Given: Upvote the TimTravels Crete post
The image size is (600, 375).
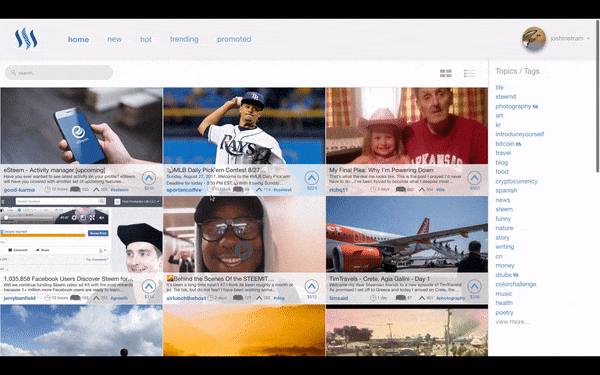Looking at the screenshot, I should click(474, 286).
